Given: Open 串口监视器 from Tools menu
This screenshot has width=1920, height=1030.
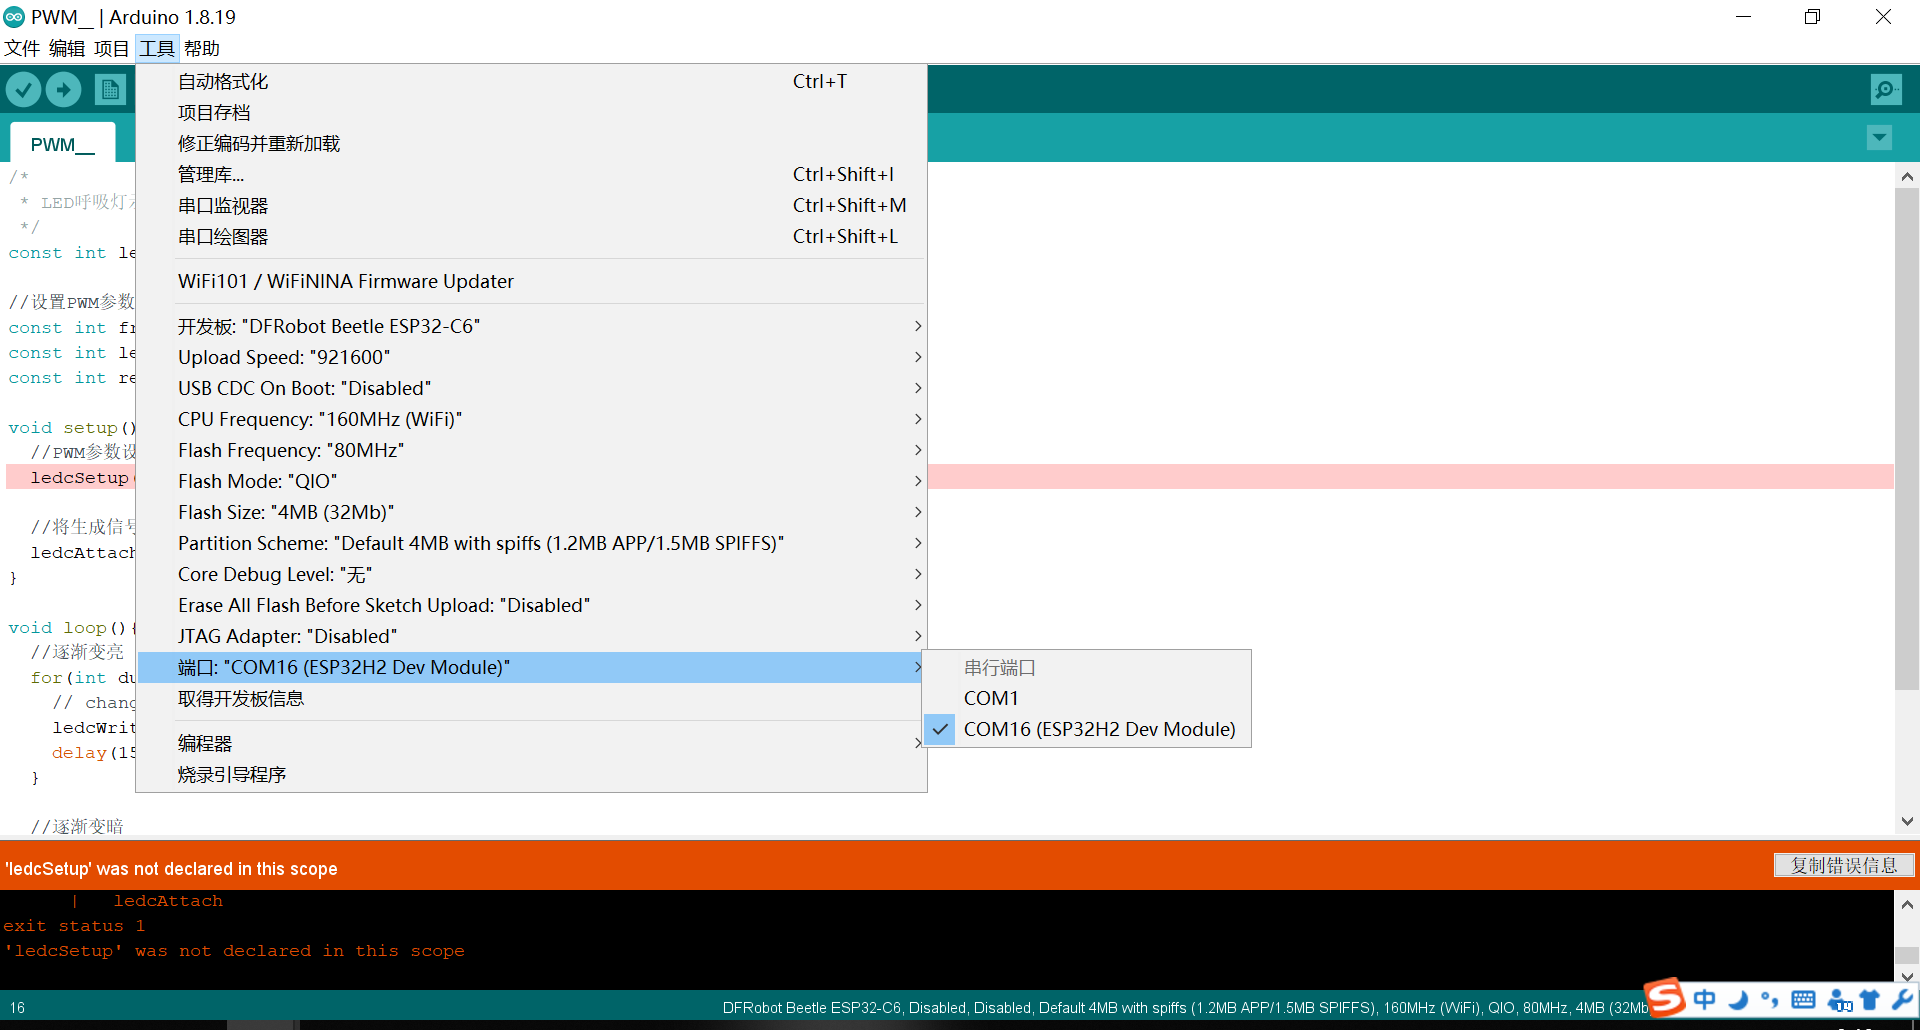Looking at the screenshot, I should click(531, 205).
